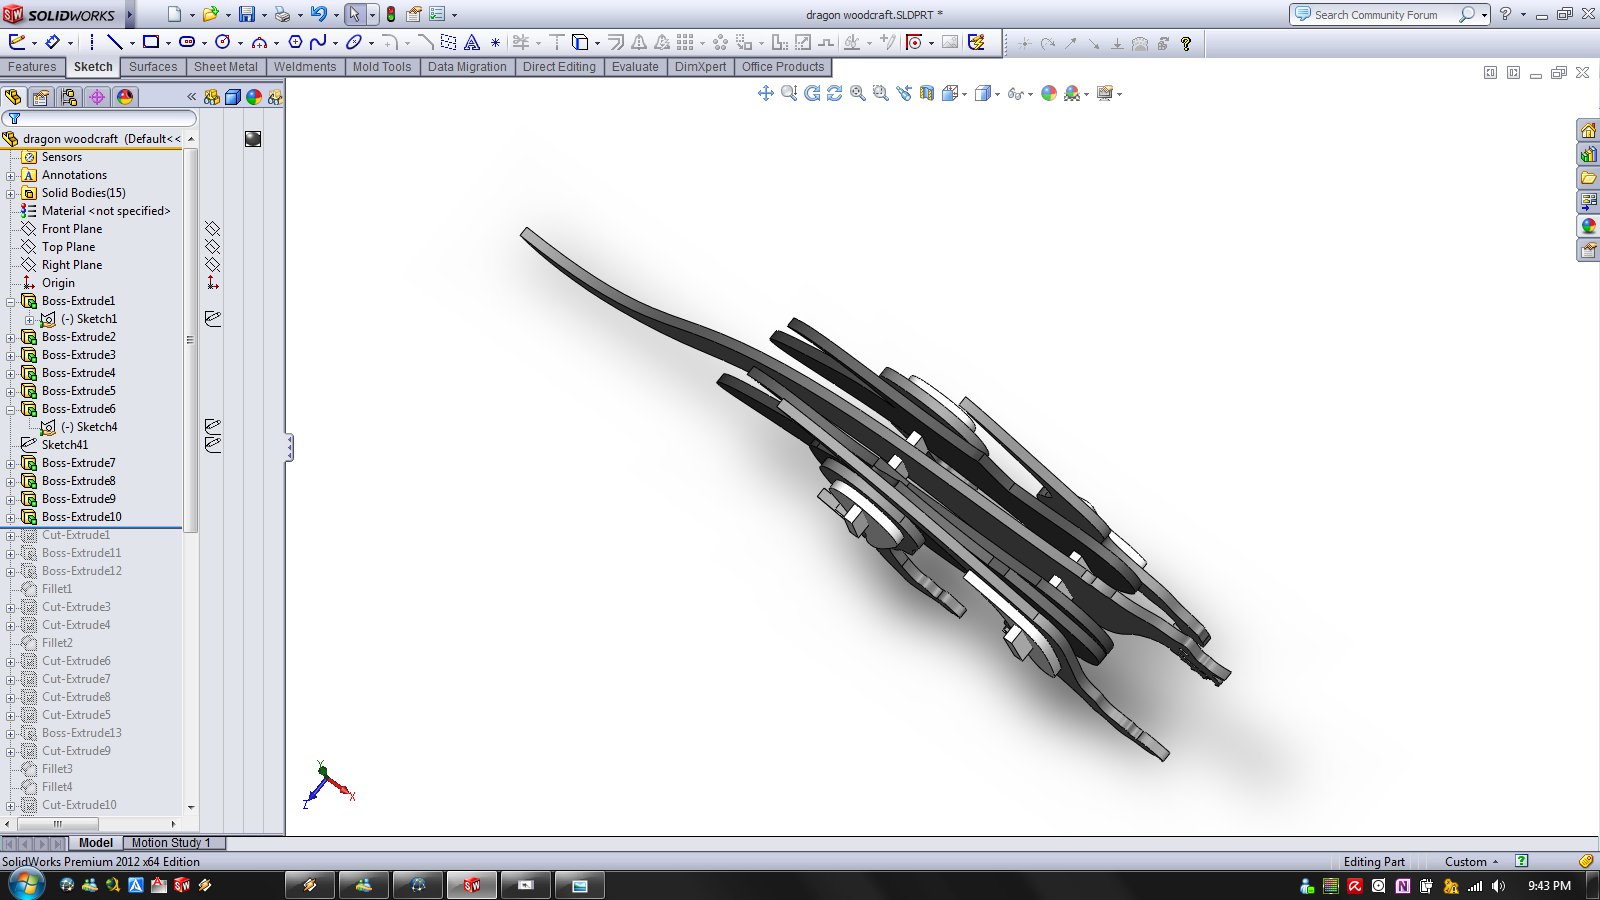Open the PropertyManager tab icon
1600x900 pixels.
(x=40, y=97)
